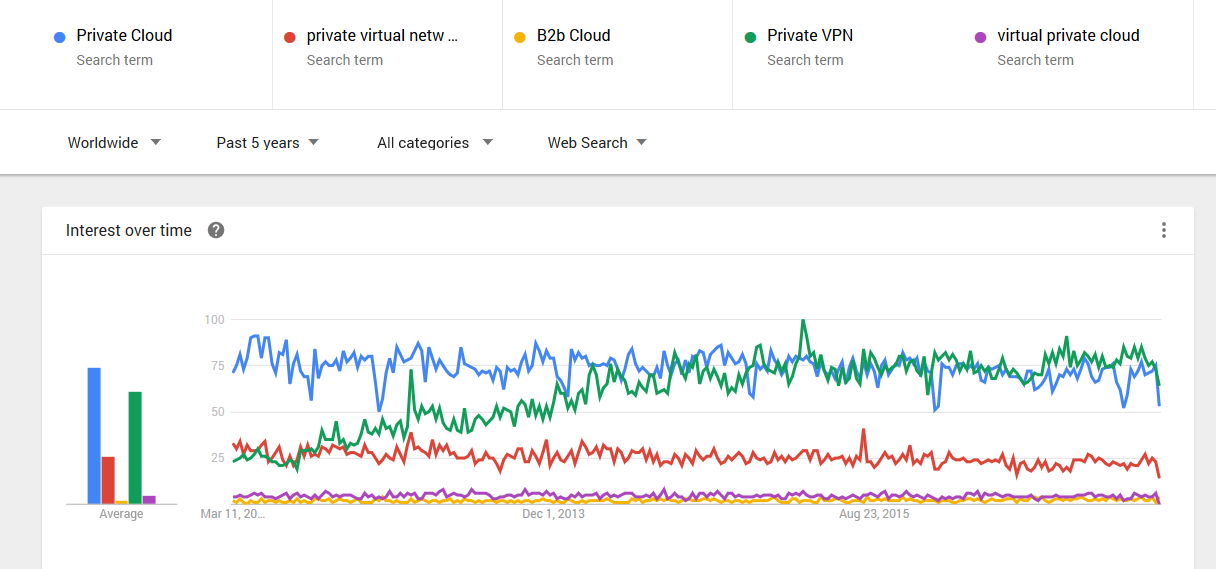Viewport: 1216px width, 569px height.
Task: Open the All categories dropdown
Action: tap(435, 142)
